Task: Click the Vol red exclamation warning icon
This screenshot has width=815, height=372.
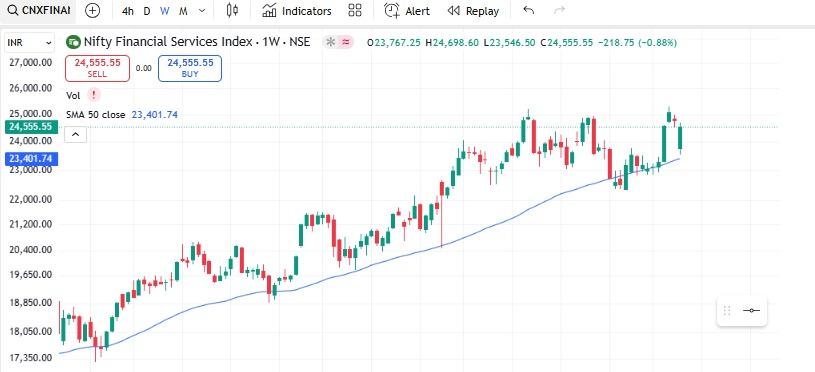Action: click(x=94, y=95)
